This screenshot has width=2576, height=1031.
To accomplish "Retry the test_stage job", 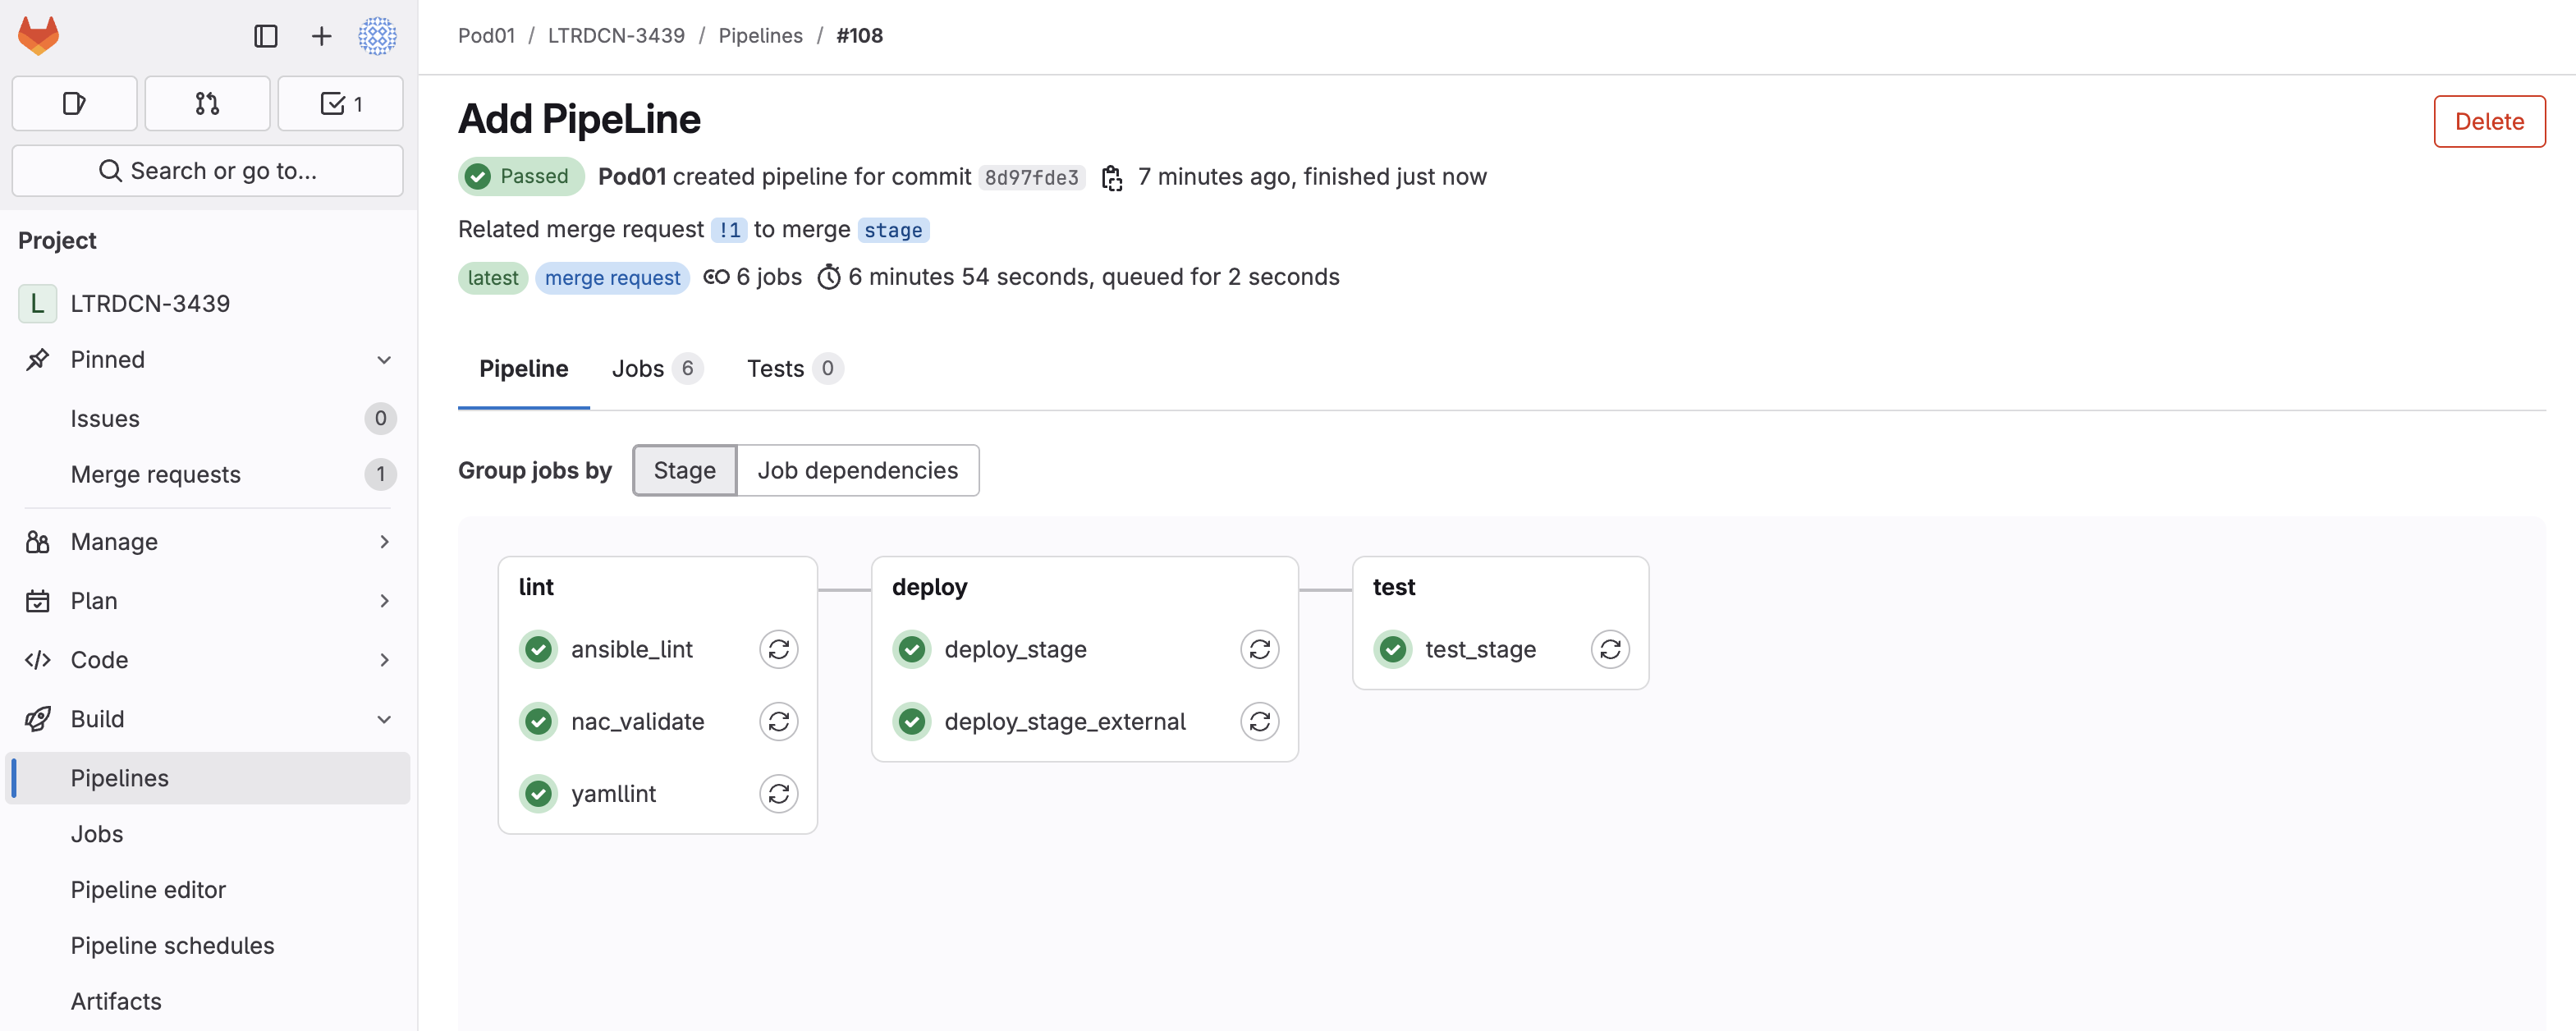I will point(1610,649).
